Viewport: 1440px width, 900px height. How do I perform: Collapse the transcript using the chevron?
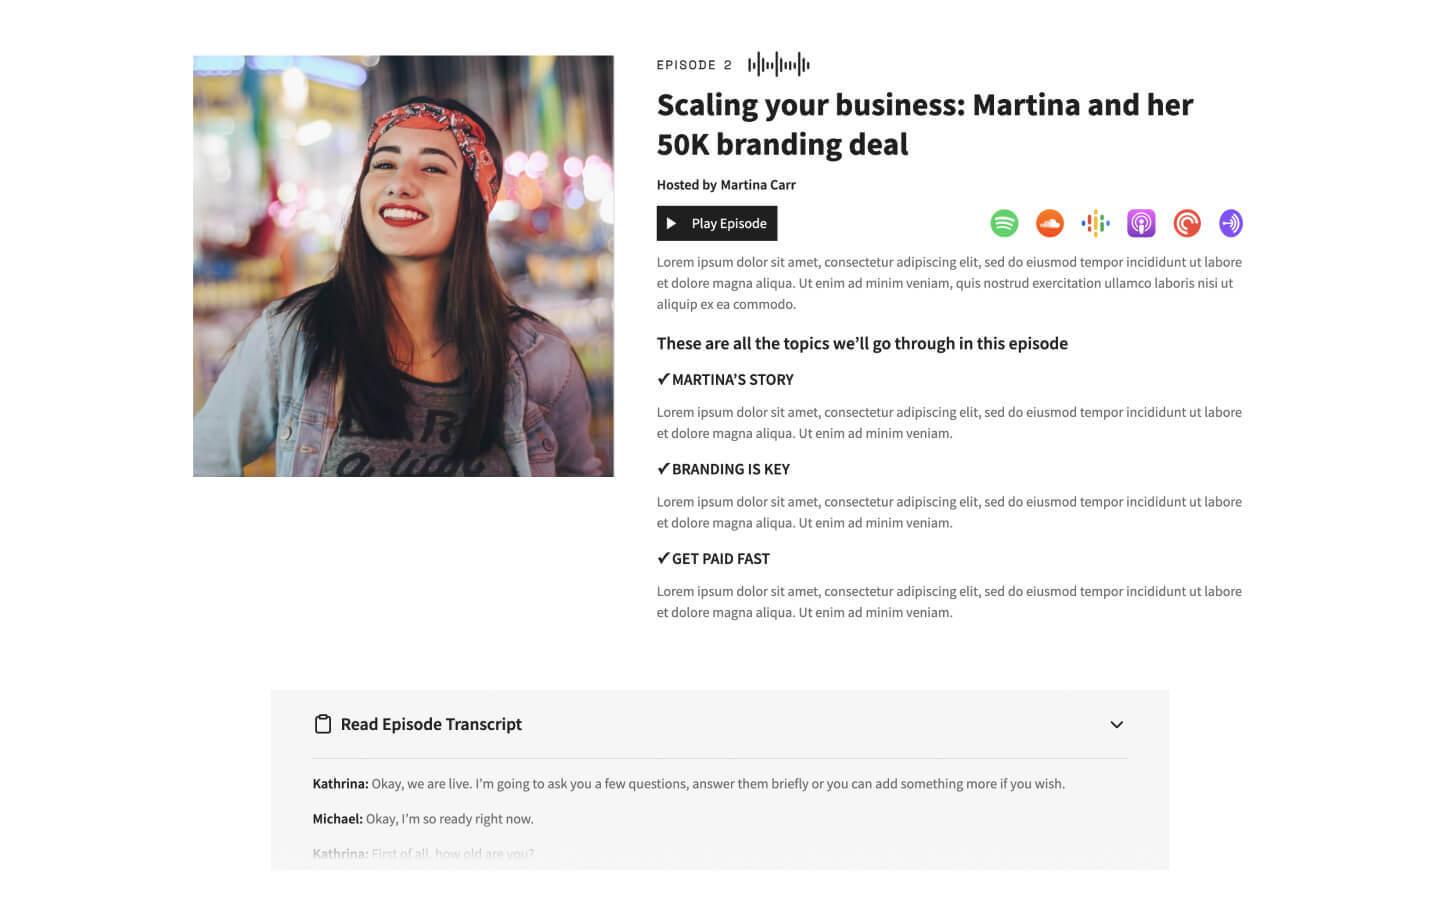1117,724
